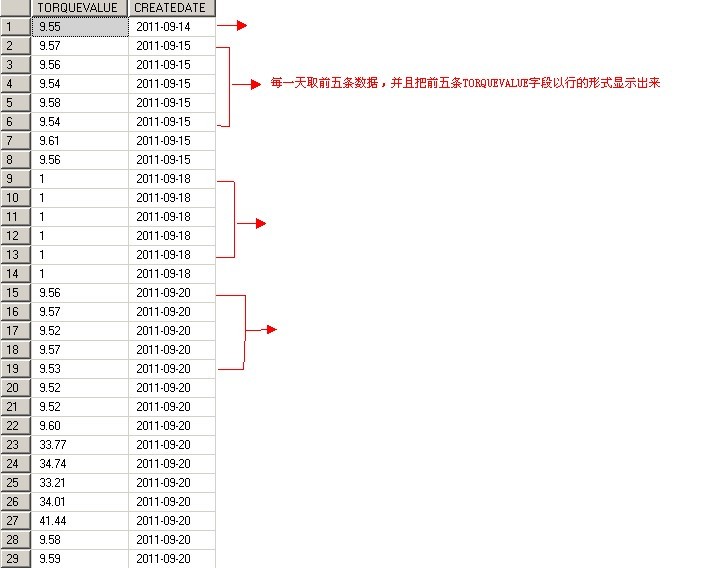Click TORQUEVALUE cell 9.55 in row 1
This screenshot has height=568, width=712.
coord(80,27)
